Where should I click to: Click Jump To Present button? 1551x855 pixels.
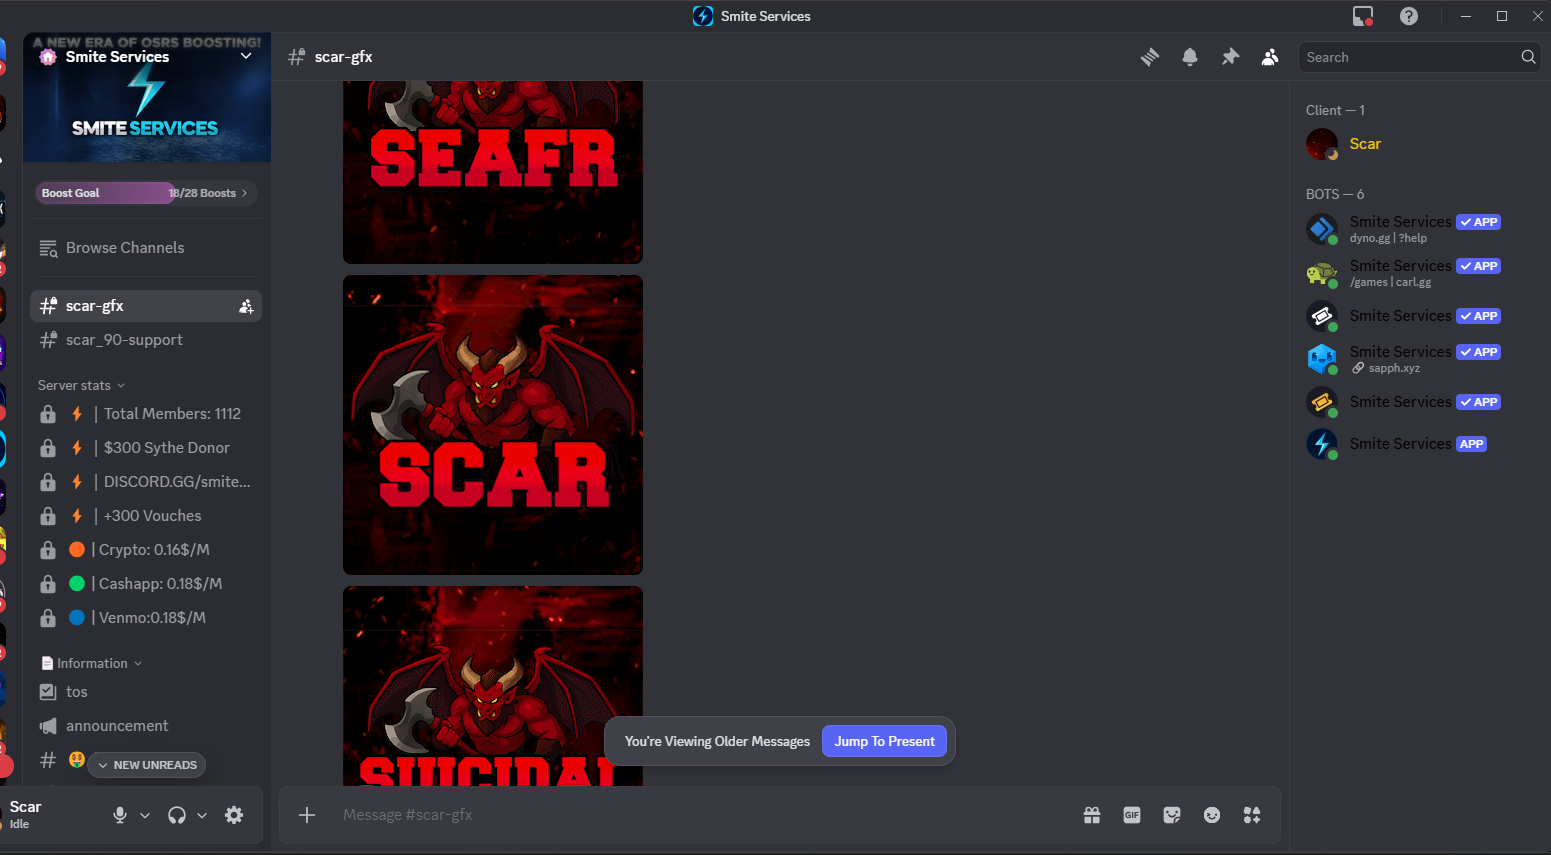[884, 741]
